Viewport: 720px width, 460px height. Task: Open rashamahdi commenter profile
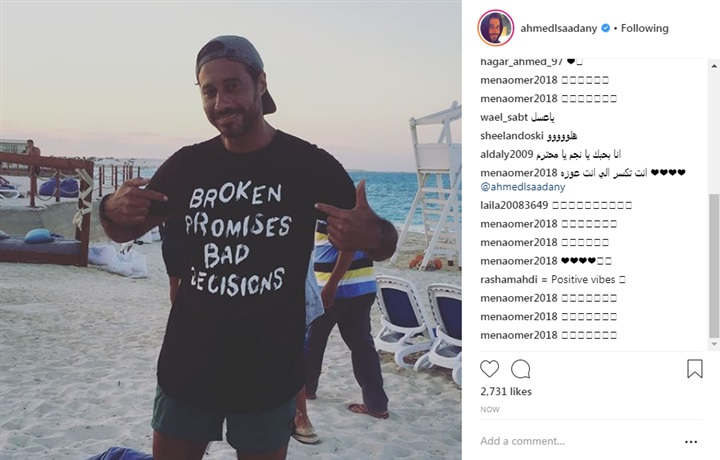508,280
